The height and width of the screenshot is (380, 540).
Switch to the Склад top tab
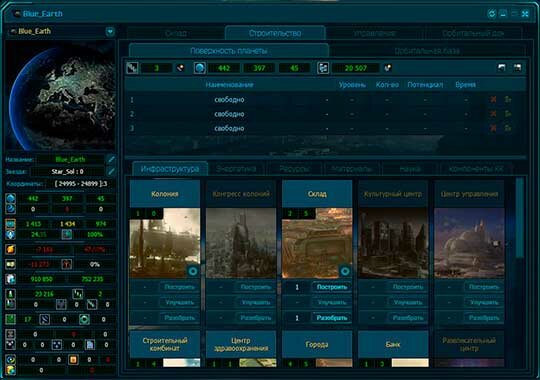pos(176,33)
